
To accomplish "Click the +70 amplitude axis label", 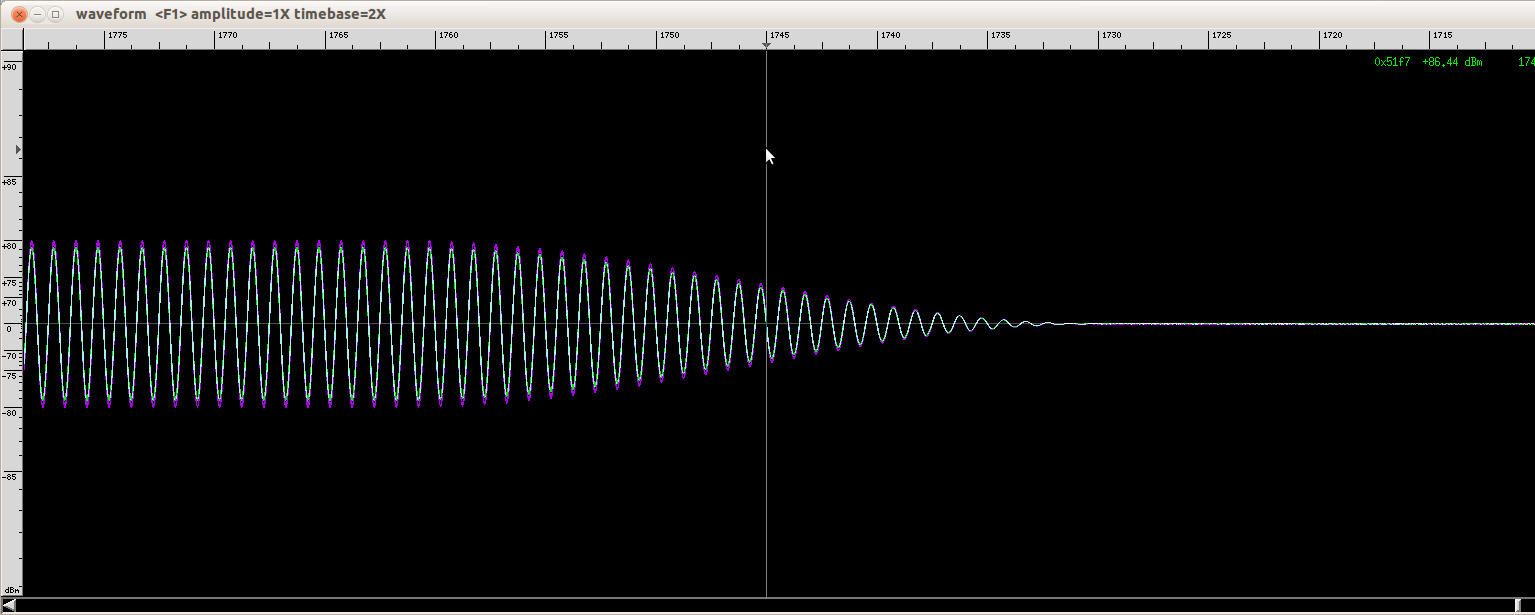I will (x=10, y=302).
